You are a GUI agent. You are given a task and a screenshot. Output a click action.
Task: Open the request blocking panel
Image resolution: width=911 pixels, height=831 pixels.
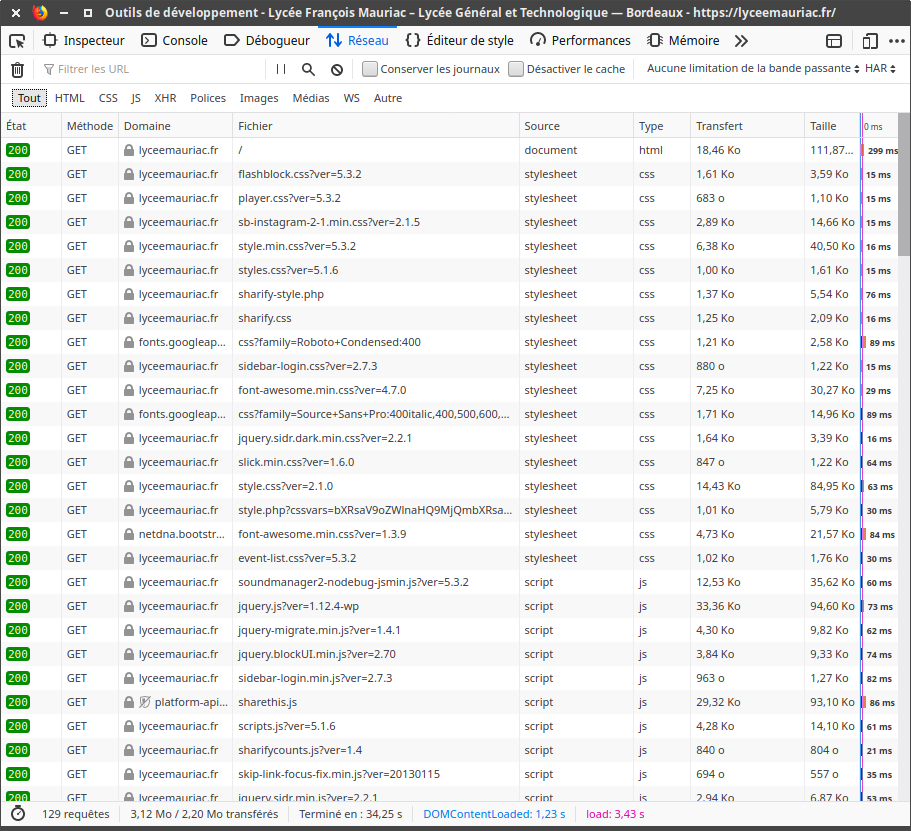337,70
